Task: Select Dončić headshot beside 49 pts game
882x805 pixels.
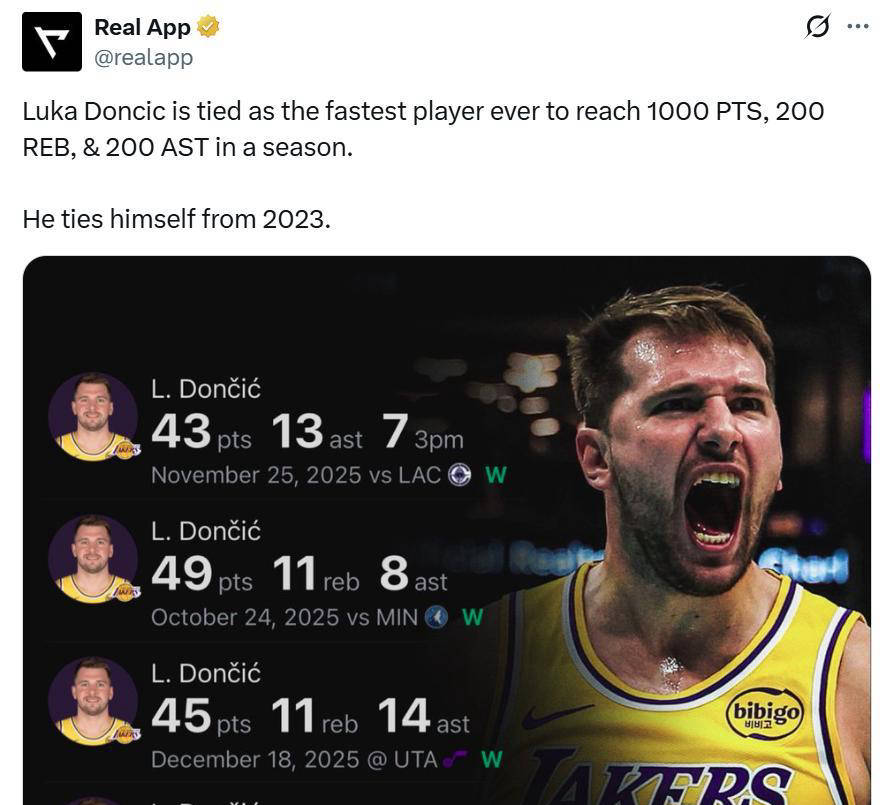Action: (x=93, y=559)
